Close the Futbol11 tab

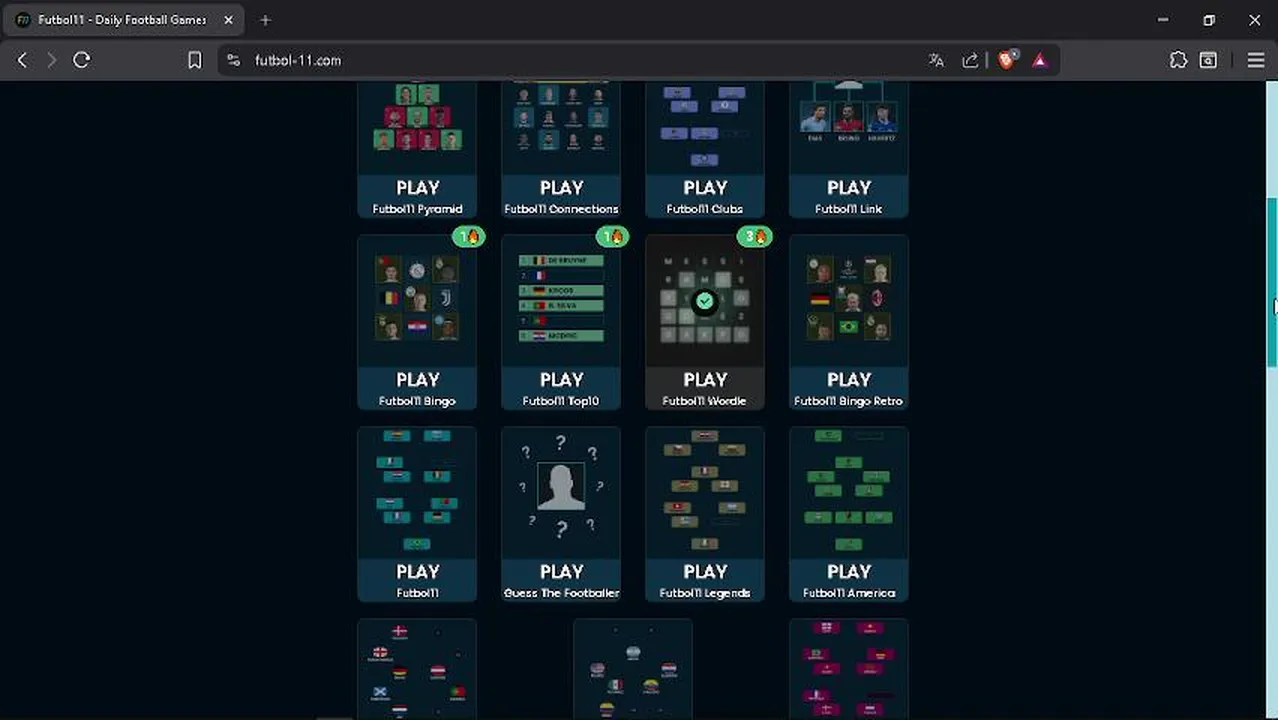click(x=229, y=20)
